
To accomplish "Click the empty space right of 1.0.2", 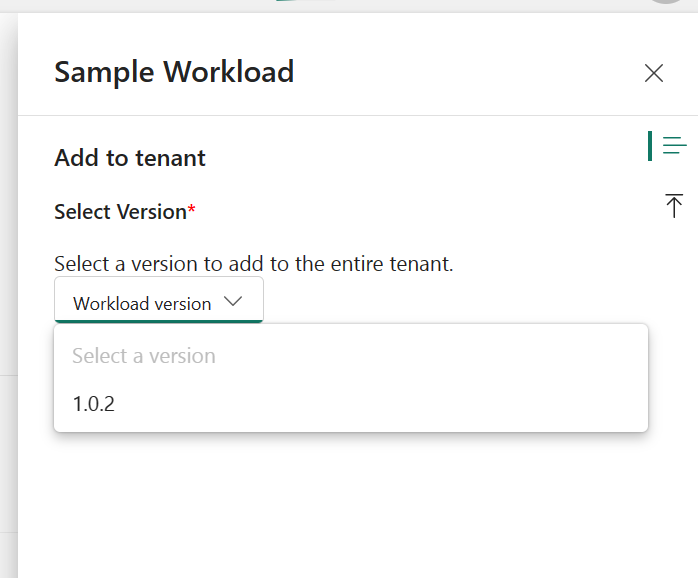I will (x=400, y=404).
